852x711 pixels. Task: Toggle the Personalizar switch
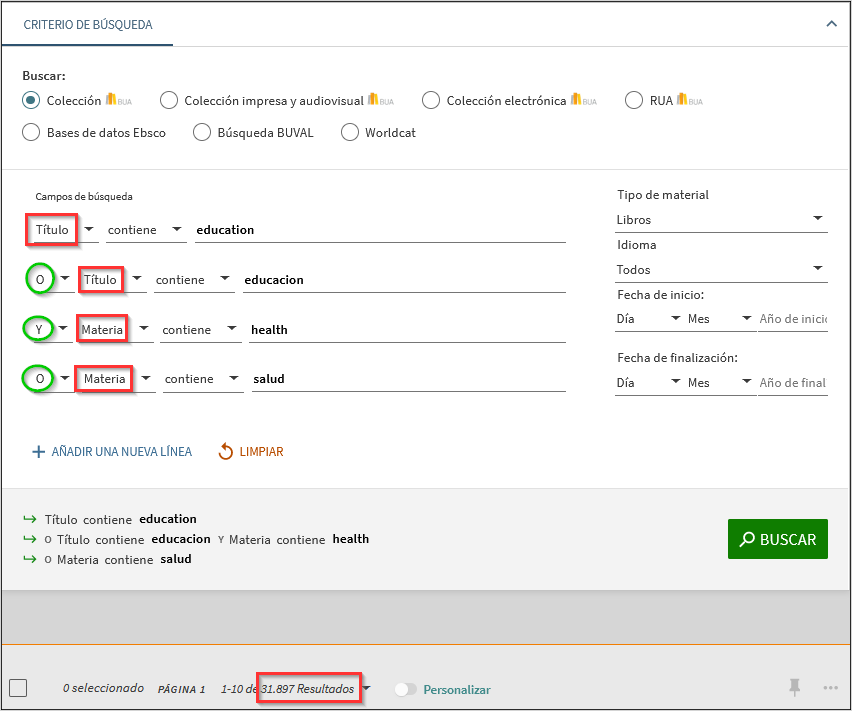[x=406, y=689]
